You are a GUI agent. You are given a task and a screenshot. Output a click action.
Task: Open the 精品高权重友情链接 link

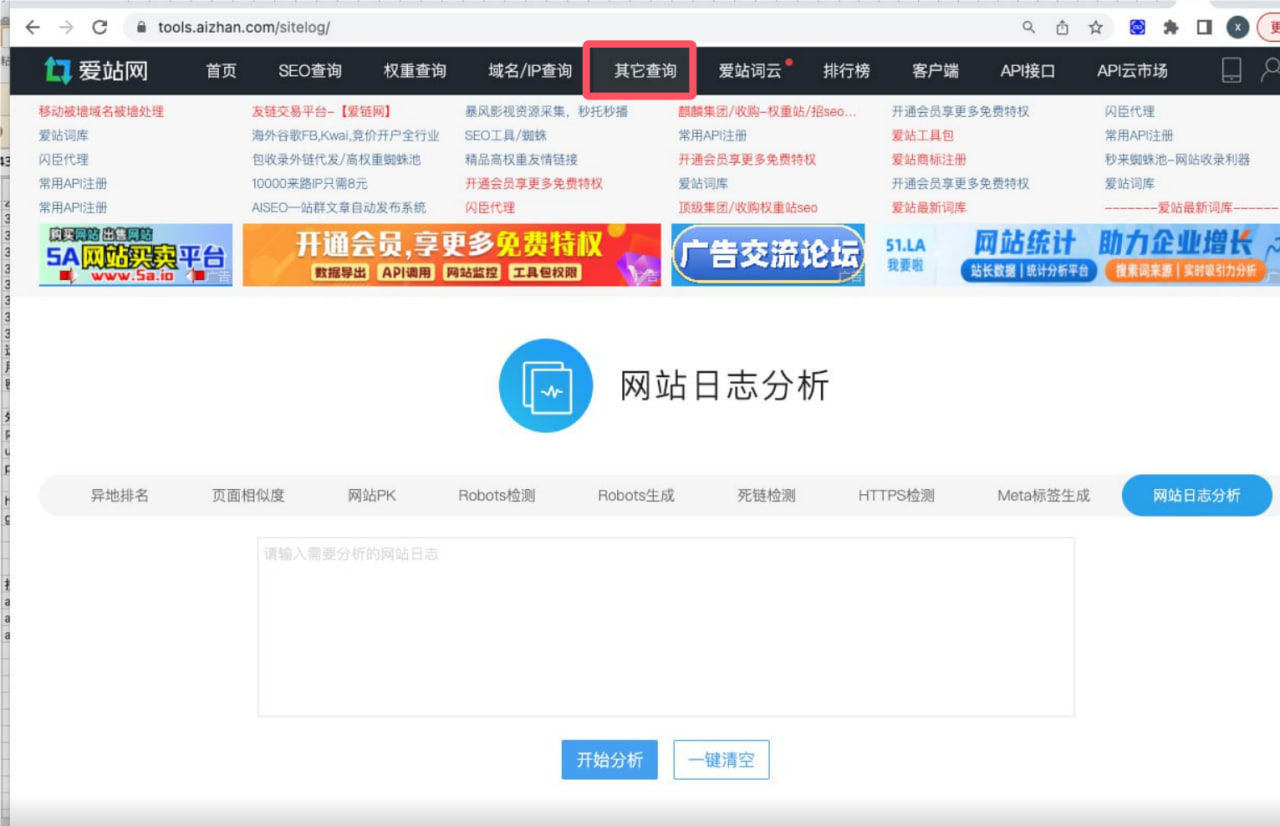pyautogui.click(x=521, y=159)
